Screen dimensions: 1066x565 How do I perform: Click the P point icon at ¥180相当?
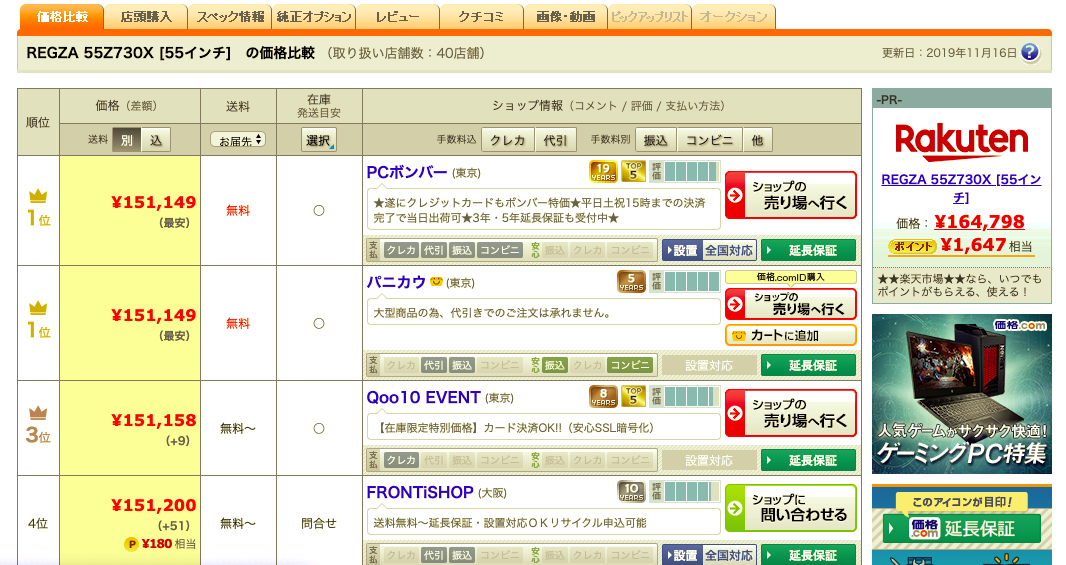coord(131,544)
